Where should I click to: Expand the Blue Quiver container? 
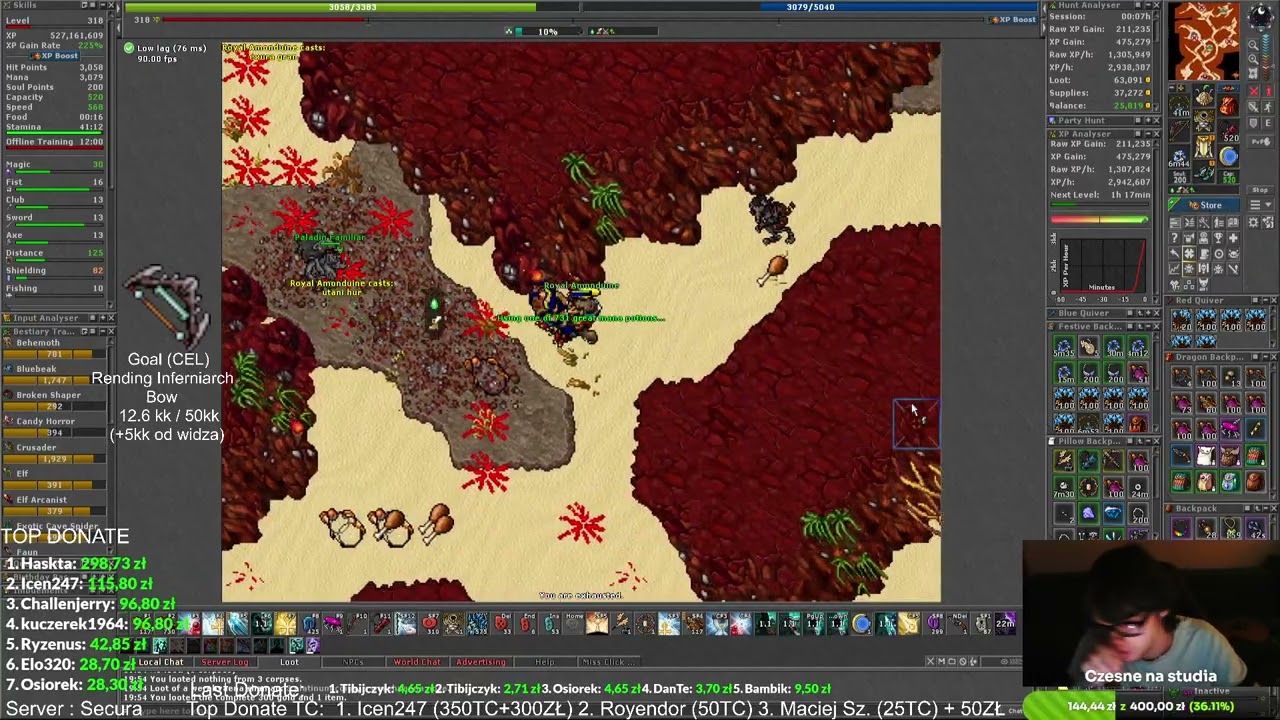point(1148,313)
